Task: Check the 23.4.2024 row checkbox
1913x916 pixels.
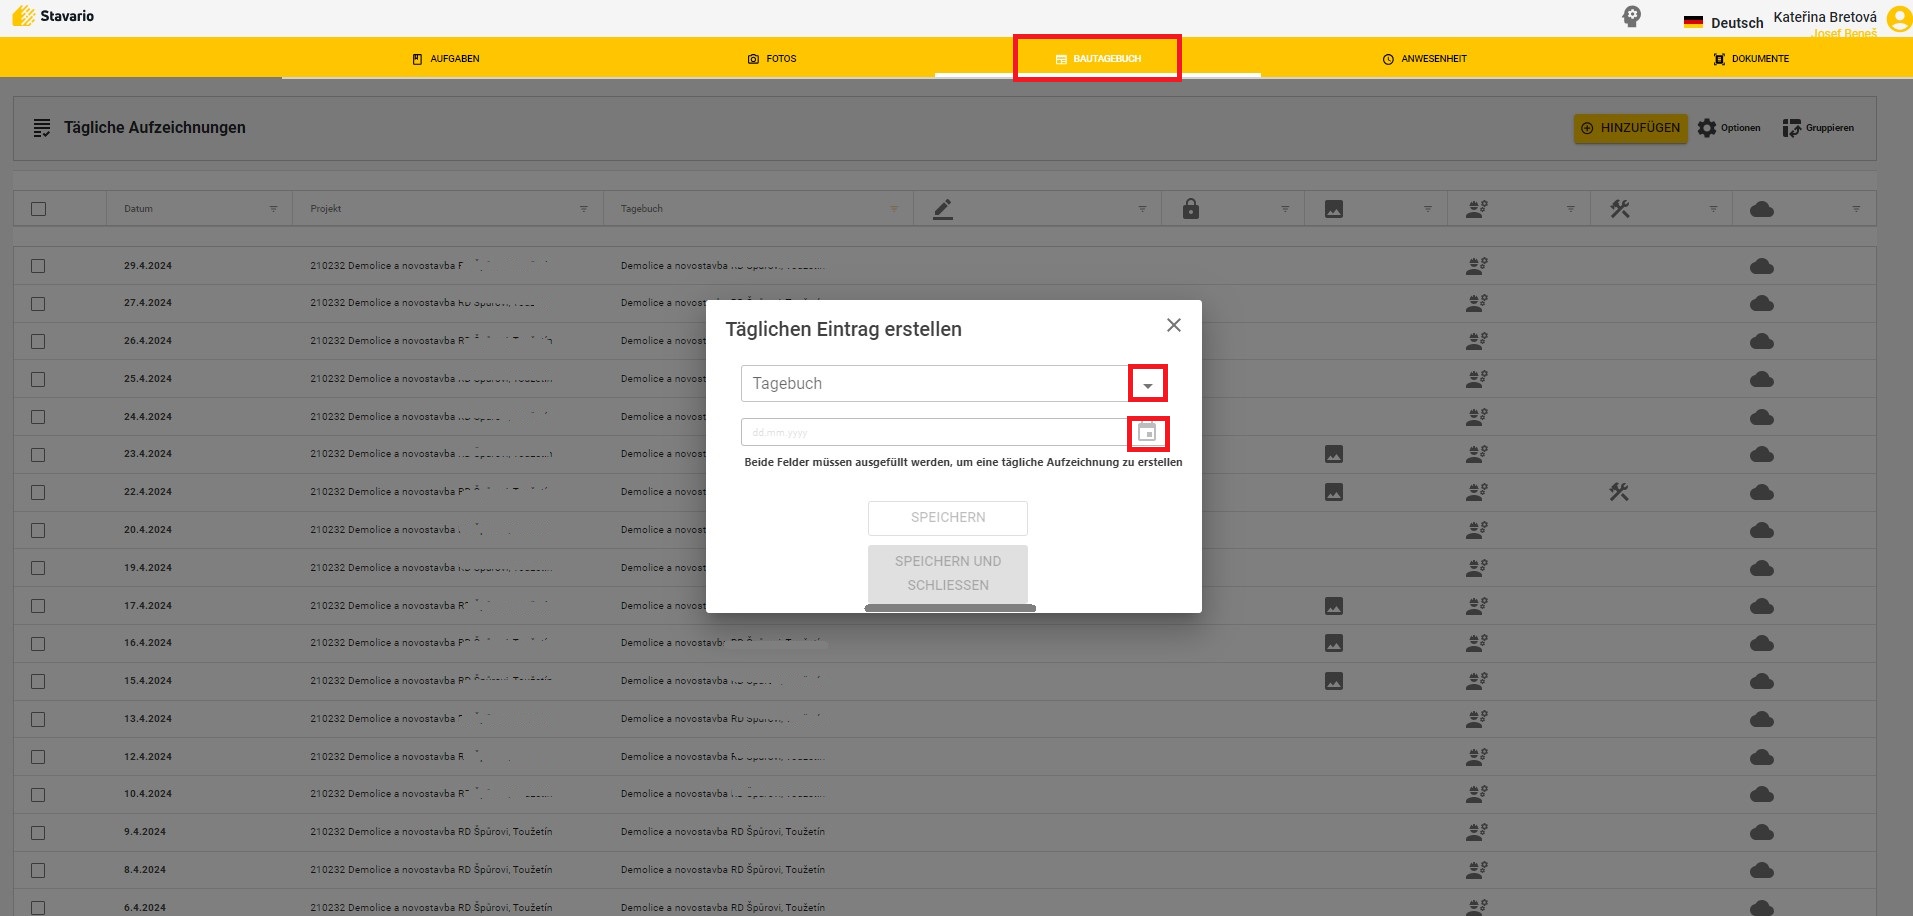Action: point(38,454)
